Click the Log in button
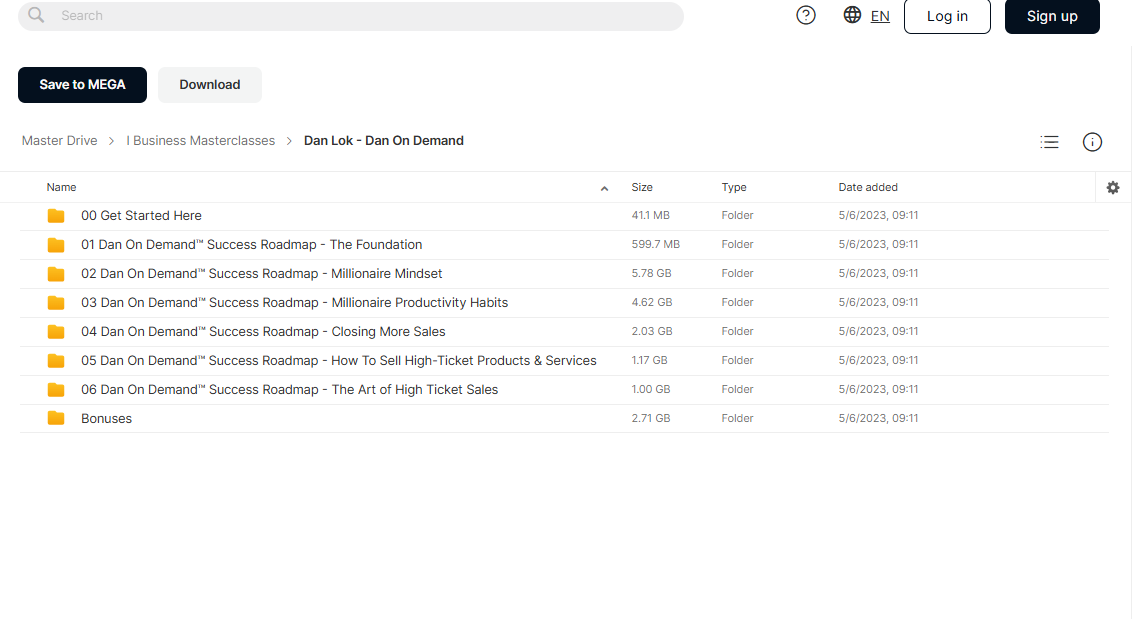Image resolution: width=1132 pixels, height=619 pixels. pyautogui.click(x=947, y=16)
